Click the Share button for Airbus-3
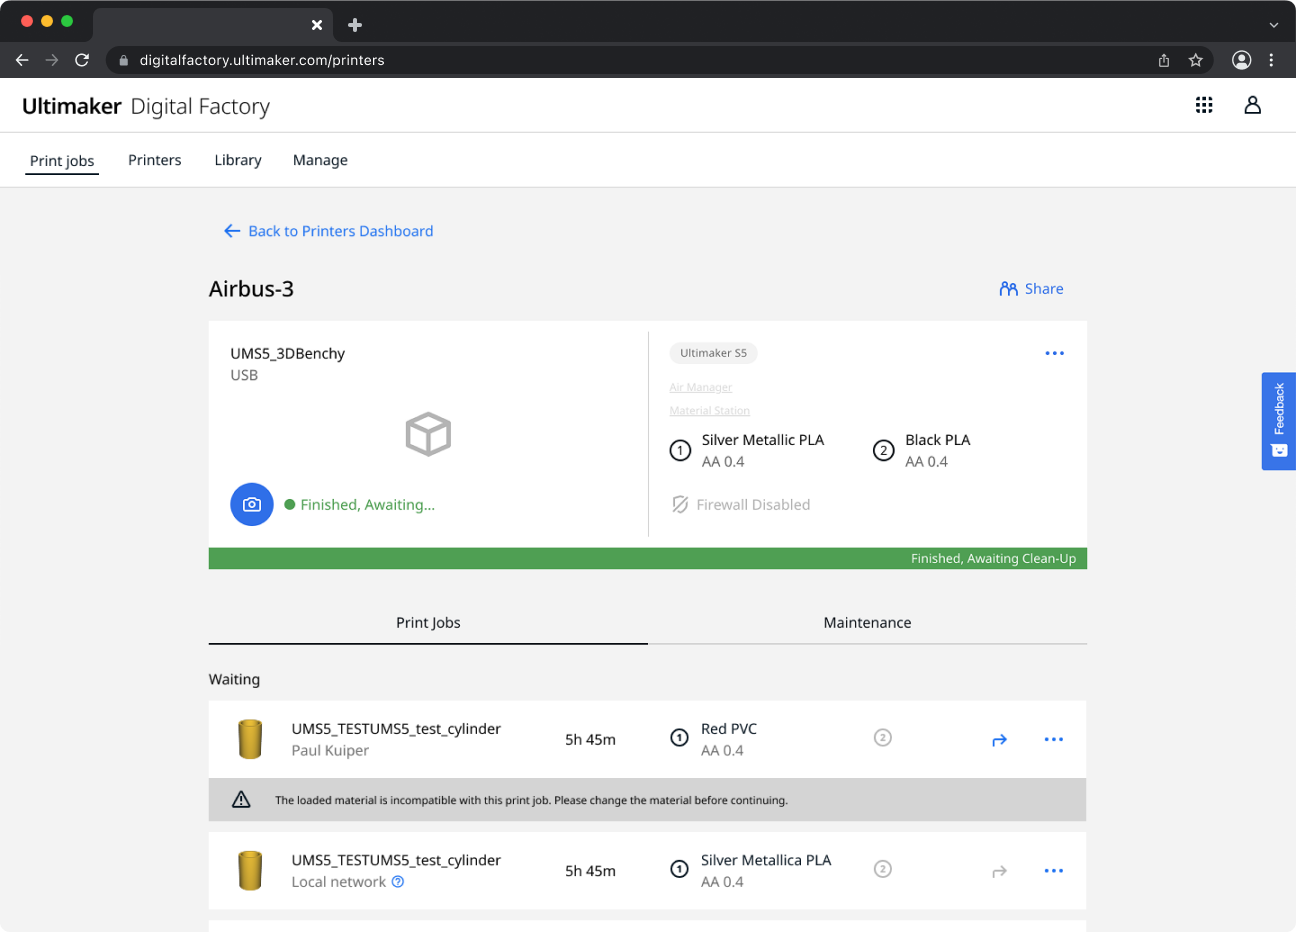 [x=1031, y=289]
